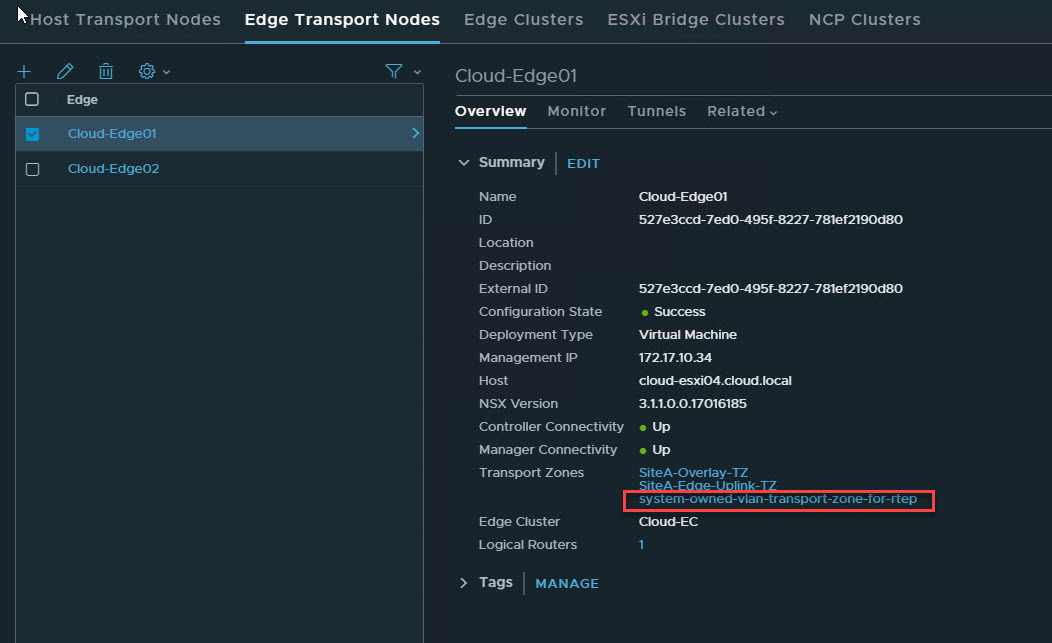Click the arrow chevron on Cloud-Edge01 row
Screen dimensions: 1052x643
[415, 134]
